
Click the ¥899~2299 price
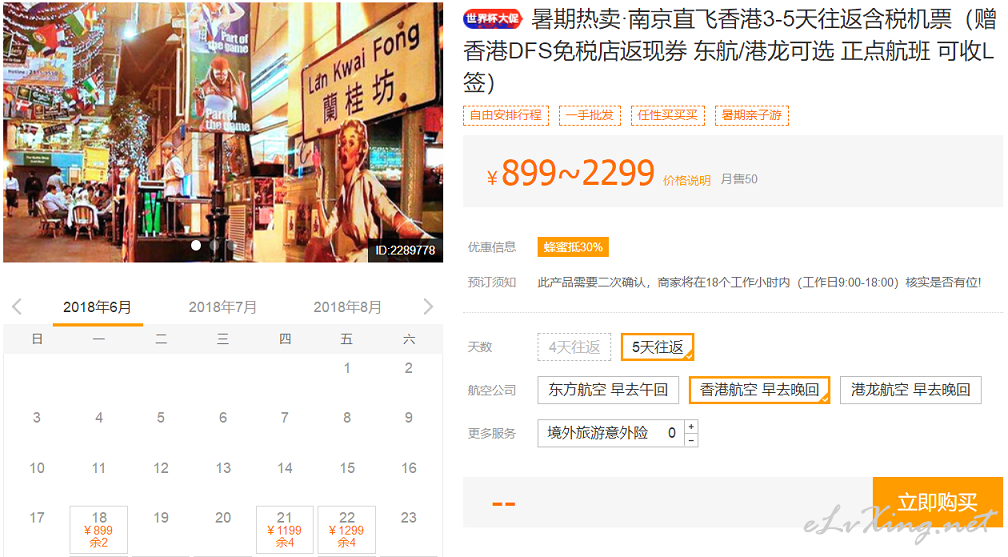[x=571, y=173]
